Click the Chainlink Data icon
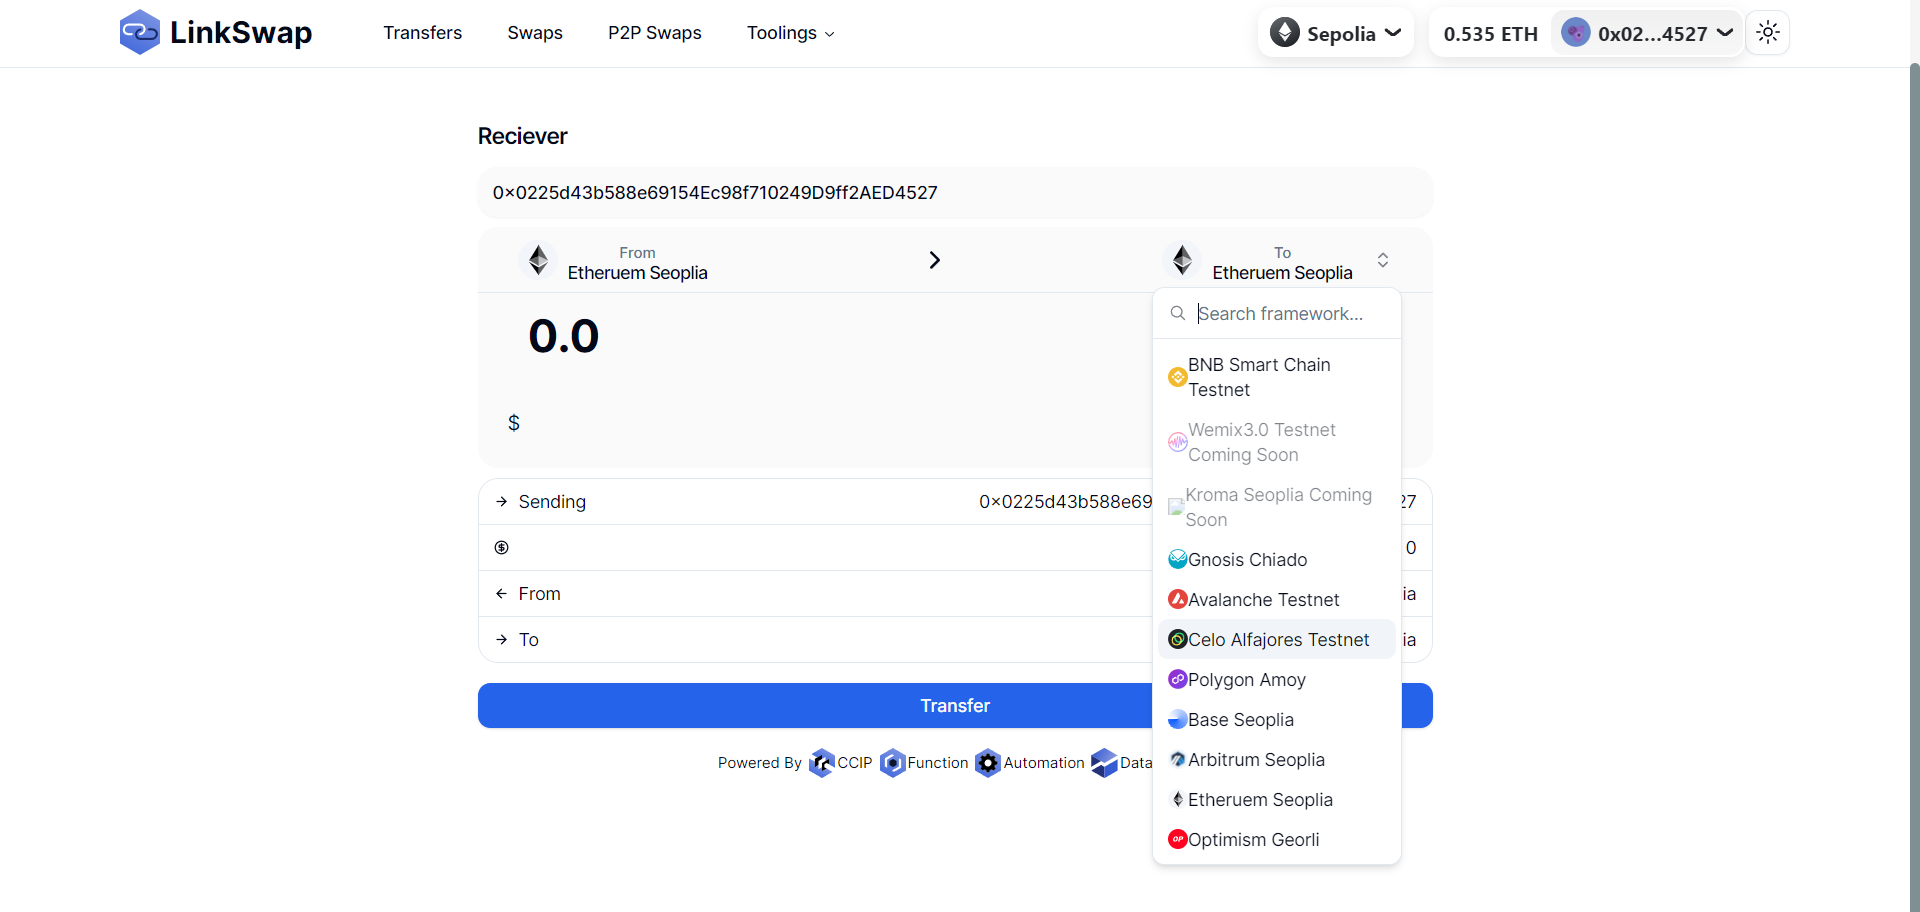Image resolution: width=1920 pixels, height=912 pixels. (x=1104, y=763)
